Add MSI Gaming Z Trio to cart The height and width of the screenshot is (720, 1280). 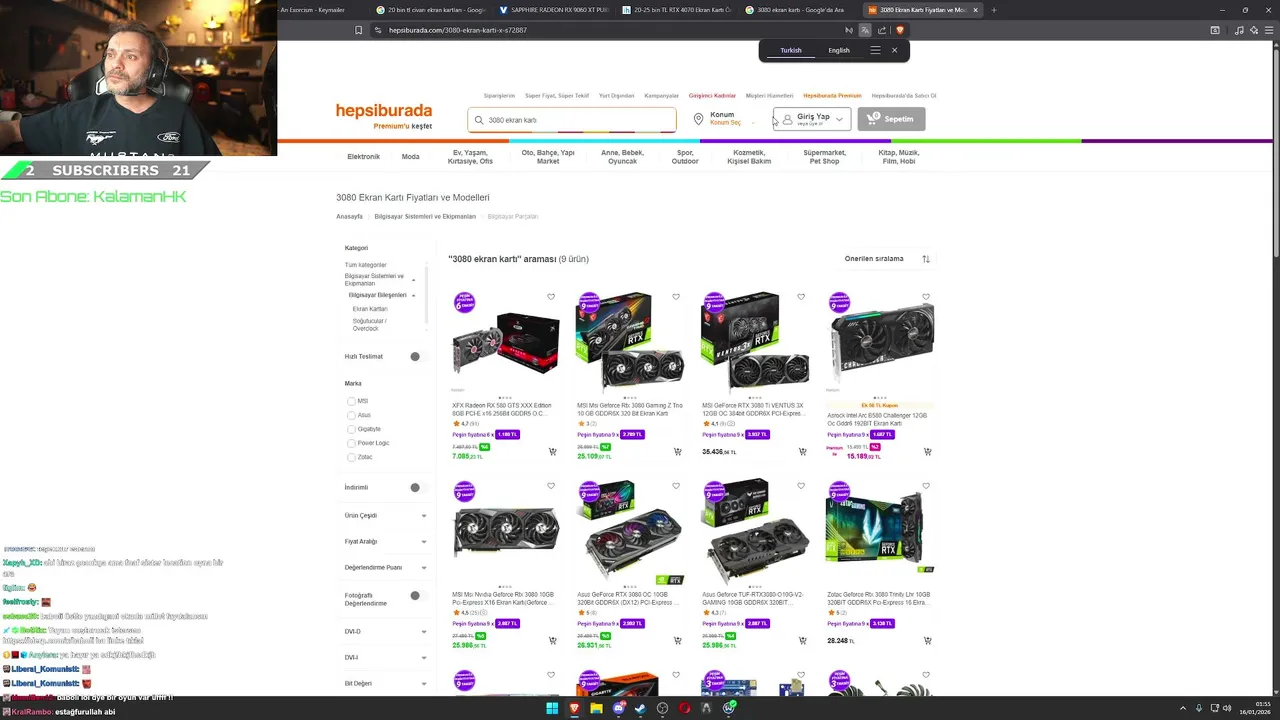pyautogui.click(x=677, y=452)
